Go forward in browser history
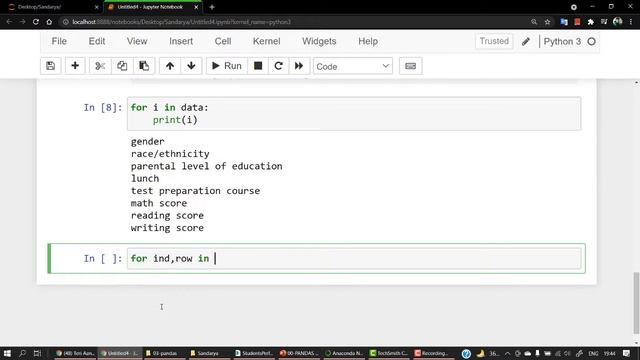The image size is (640, 360). [x=22, y=22]
